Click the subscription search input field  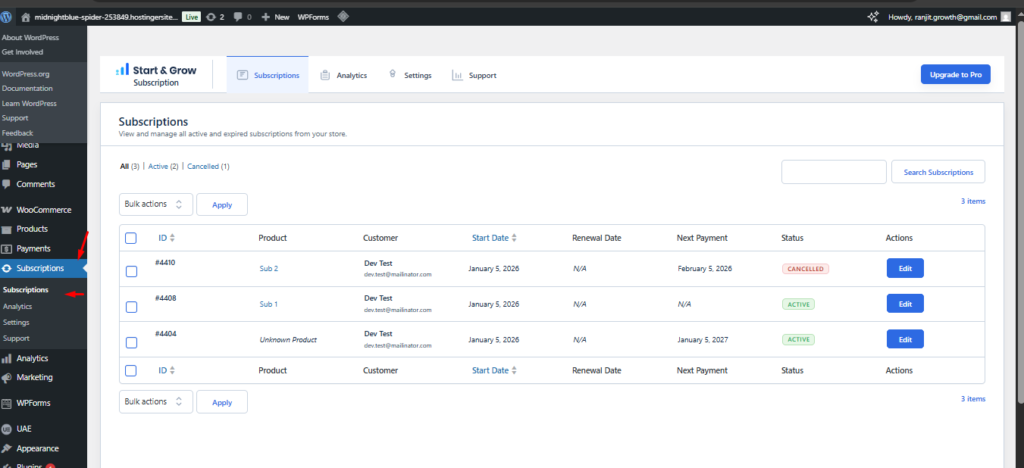tap(833, 172)
